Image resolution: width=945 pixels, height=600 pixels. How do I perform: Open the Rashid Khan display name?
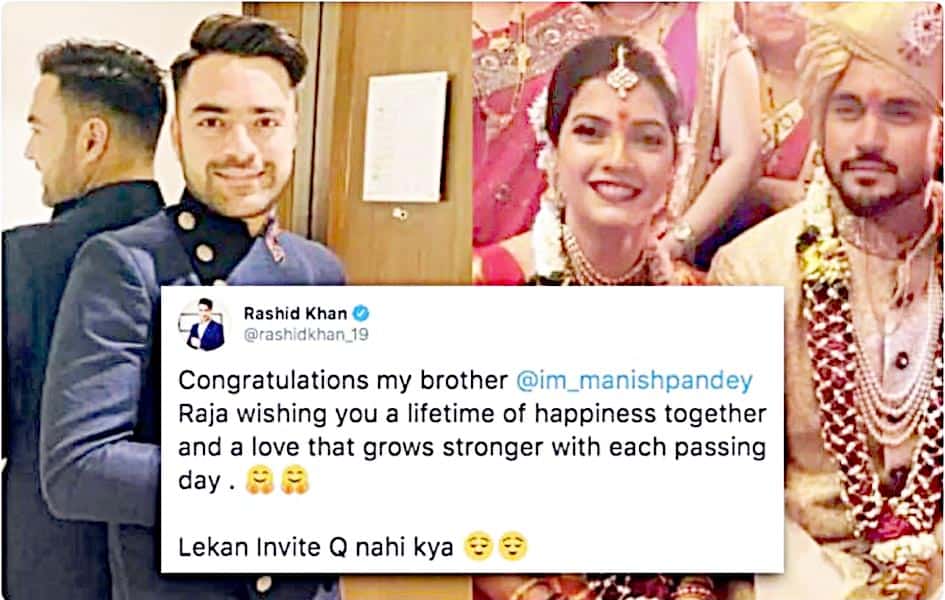[x=295, y=313]
